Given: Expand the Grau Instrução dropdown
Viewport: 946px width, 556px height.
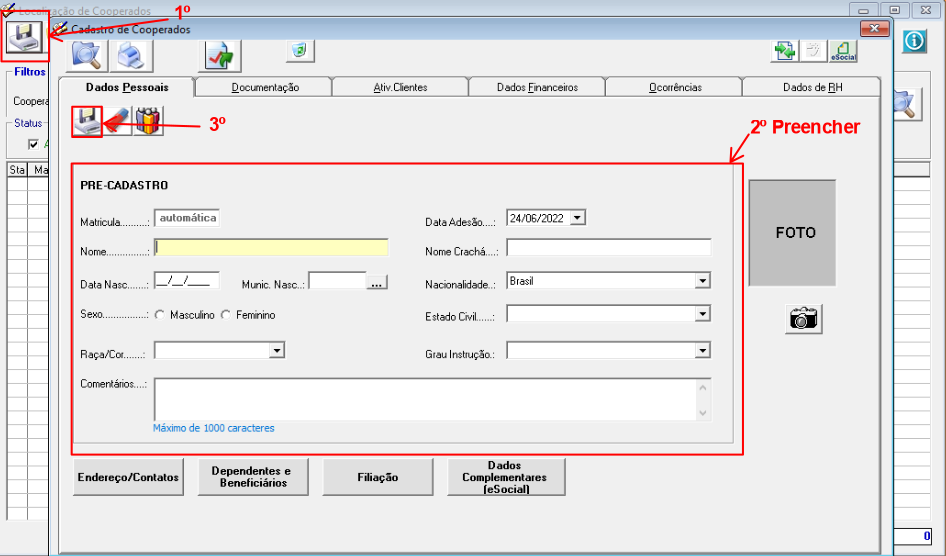Looking at the screenshot, I should 702,350.
